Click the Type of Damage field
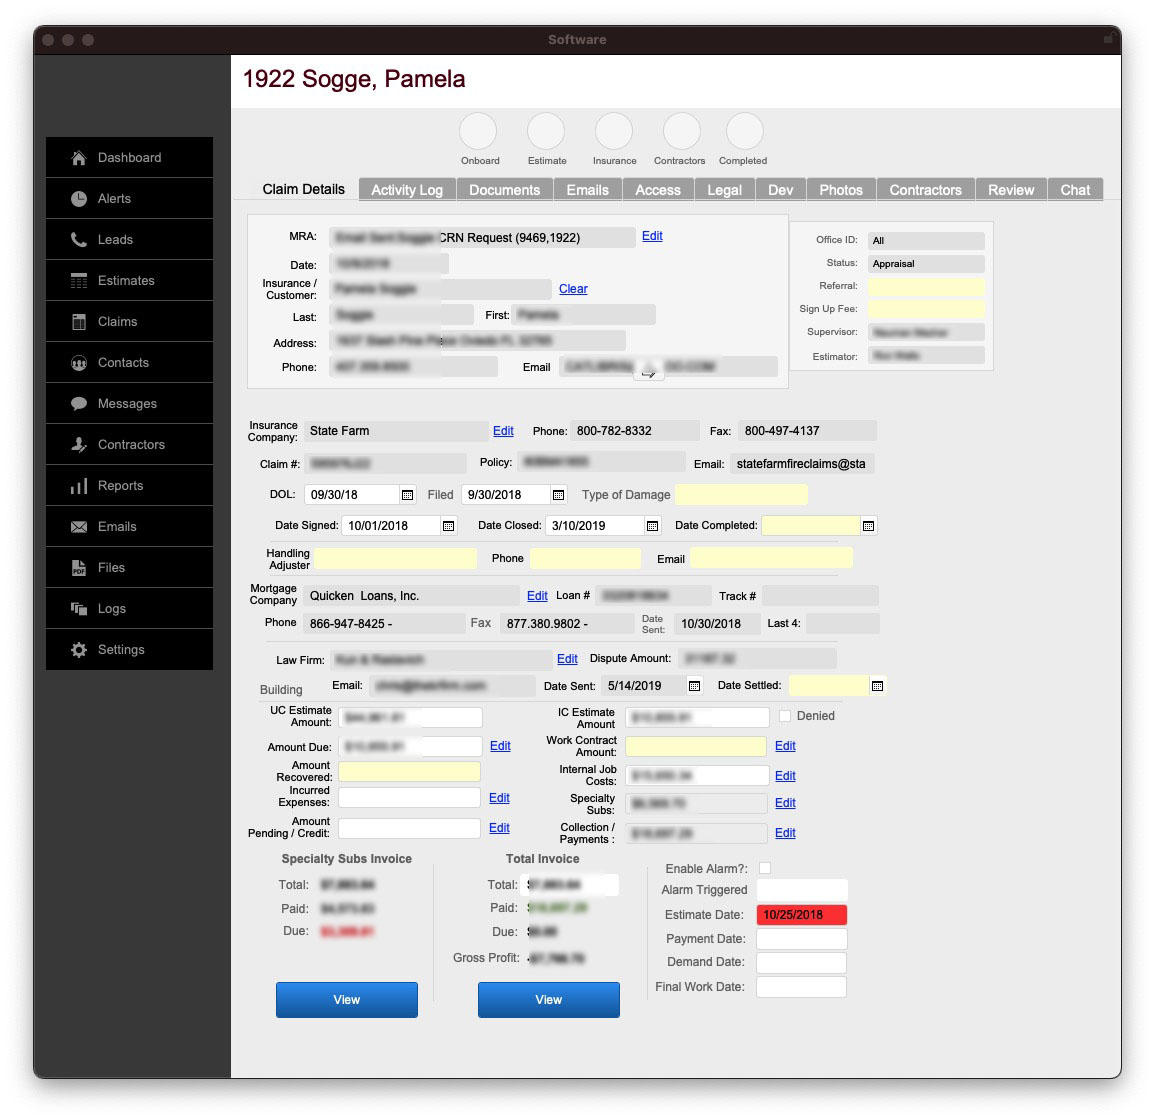1155x1120 pixels. 741,495
